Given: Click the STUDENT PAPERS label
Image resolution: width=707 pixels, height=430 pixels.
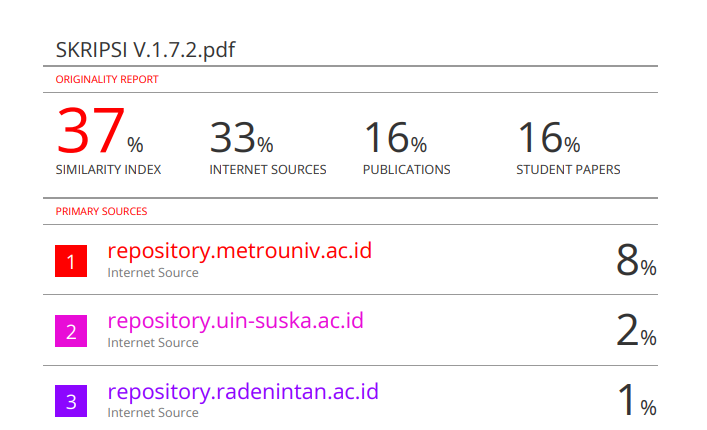Looking at the screenshot, I should pyautogui.click(x=568, y=169).
